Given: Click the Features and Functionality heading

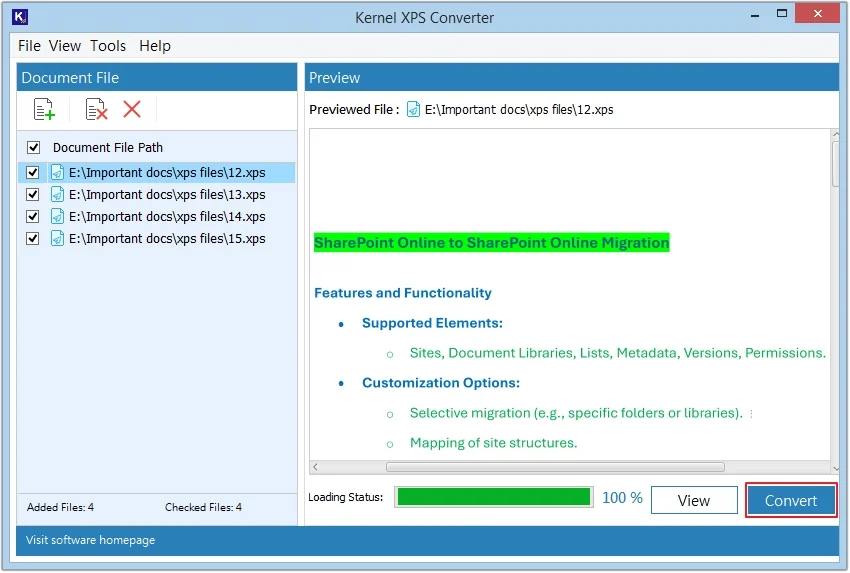Looking at the screenshot, I should coord(403,293).
